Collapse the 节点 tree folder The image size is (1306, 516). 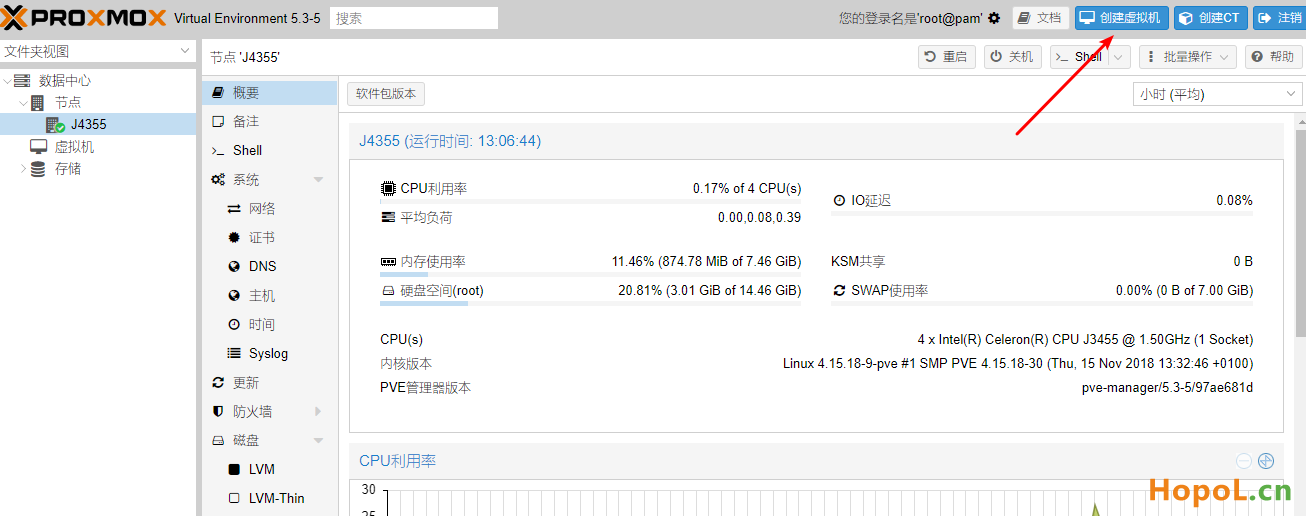tap(24, 103)
